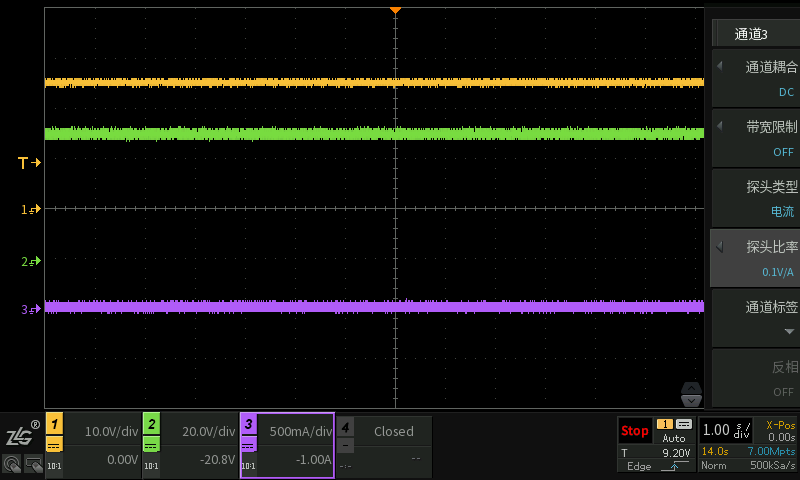Tap the touch gesture finger icon

click(12, 464)
